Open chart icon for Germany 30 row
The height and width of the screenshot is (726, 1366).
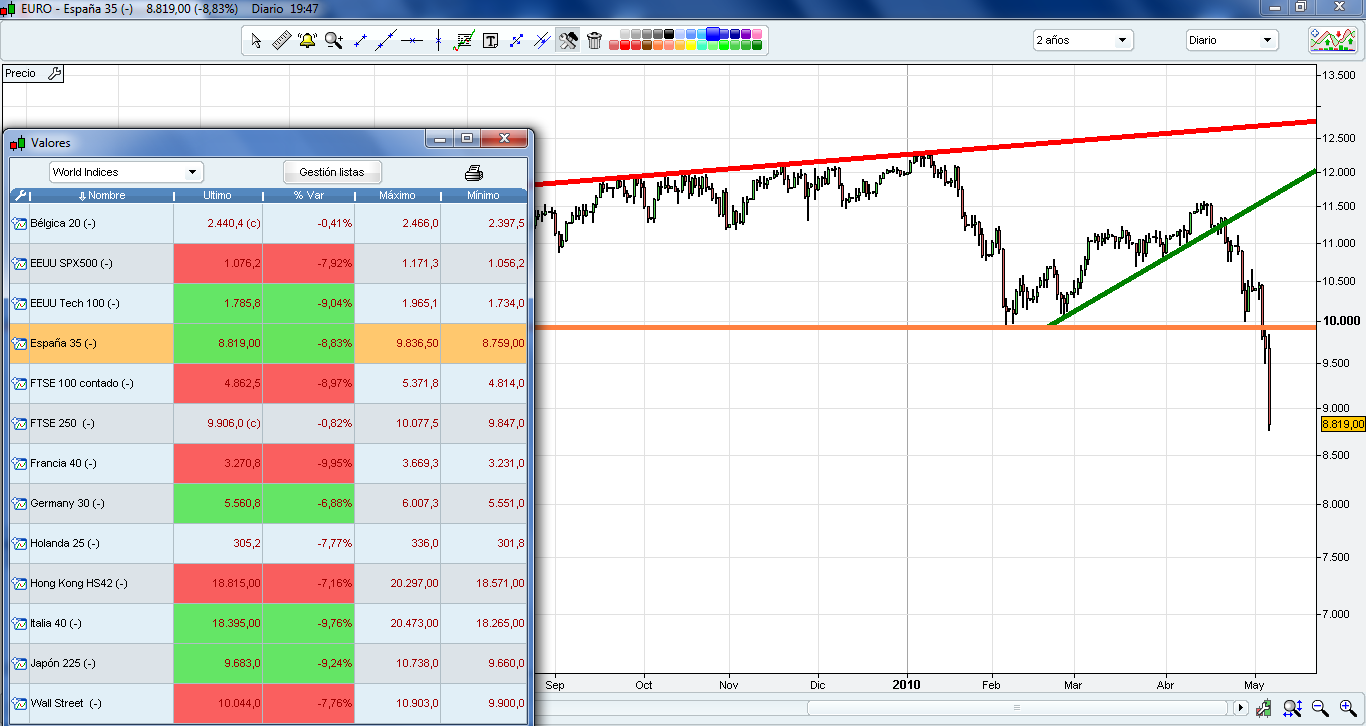click(x=19, y=503)
